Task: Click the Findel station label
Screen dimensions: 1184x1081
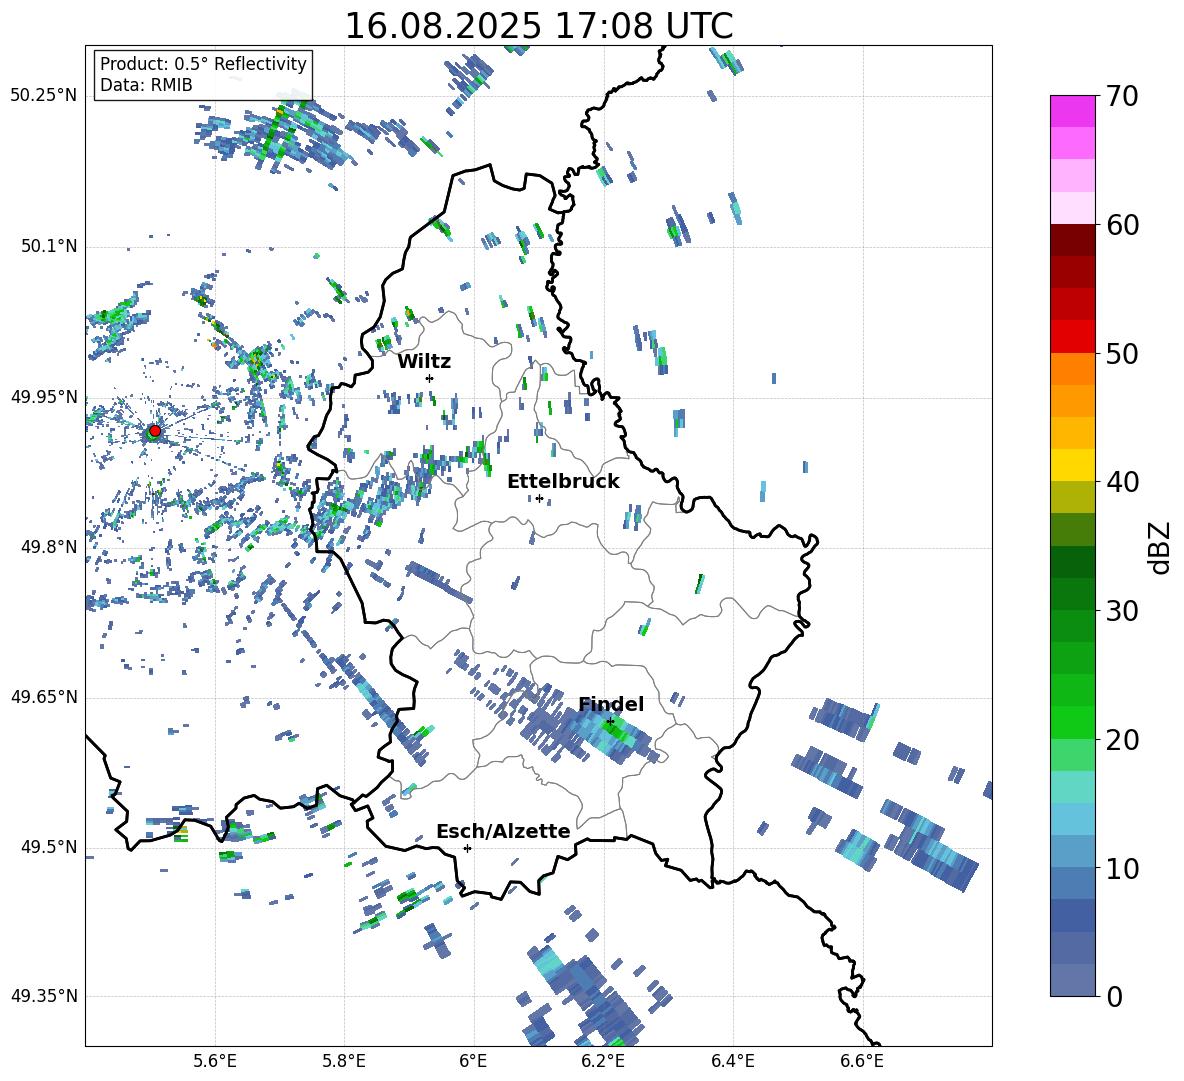Action: 611,704
